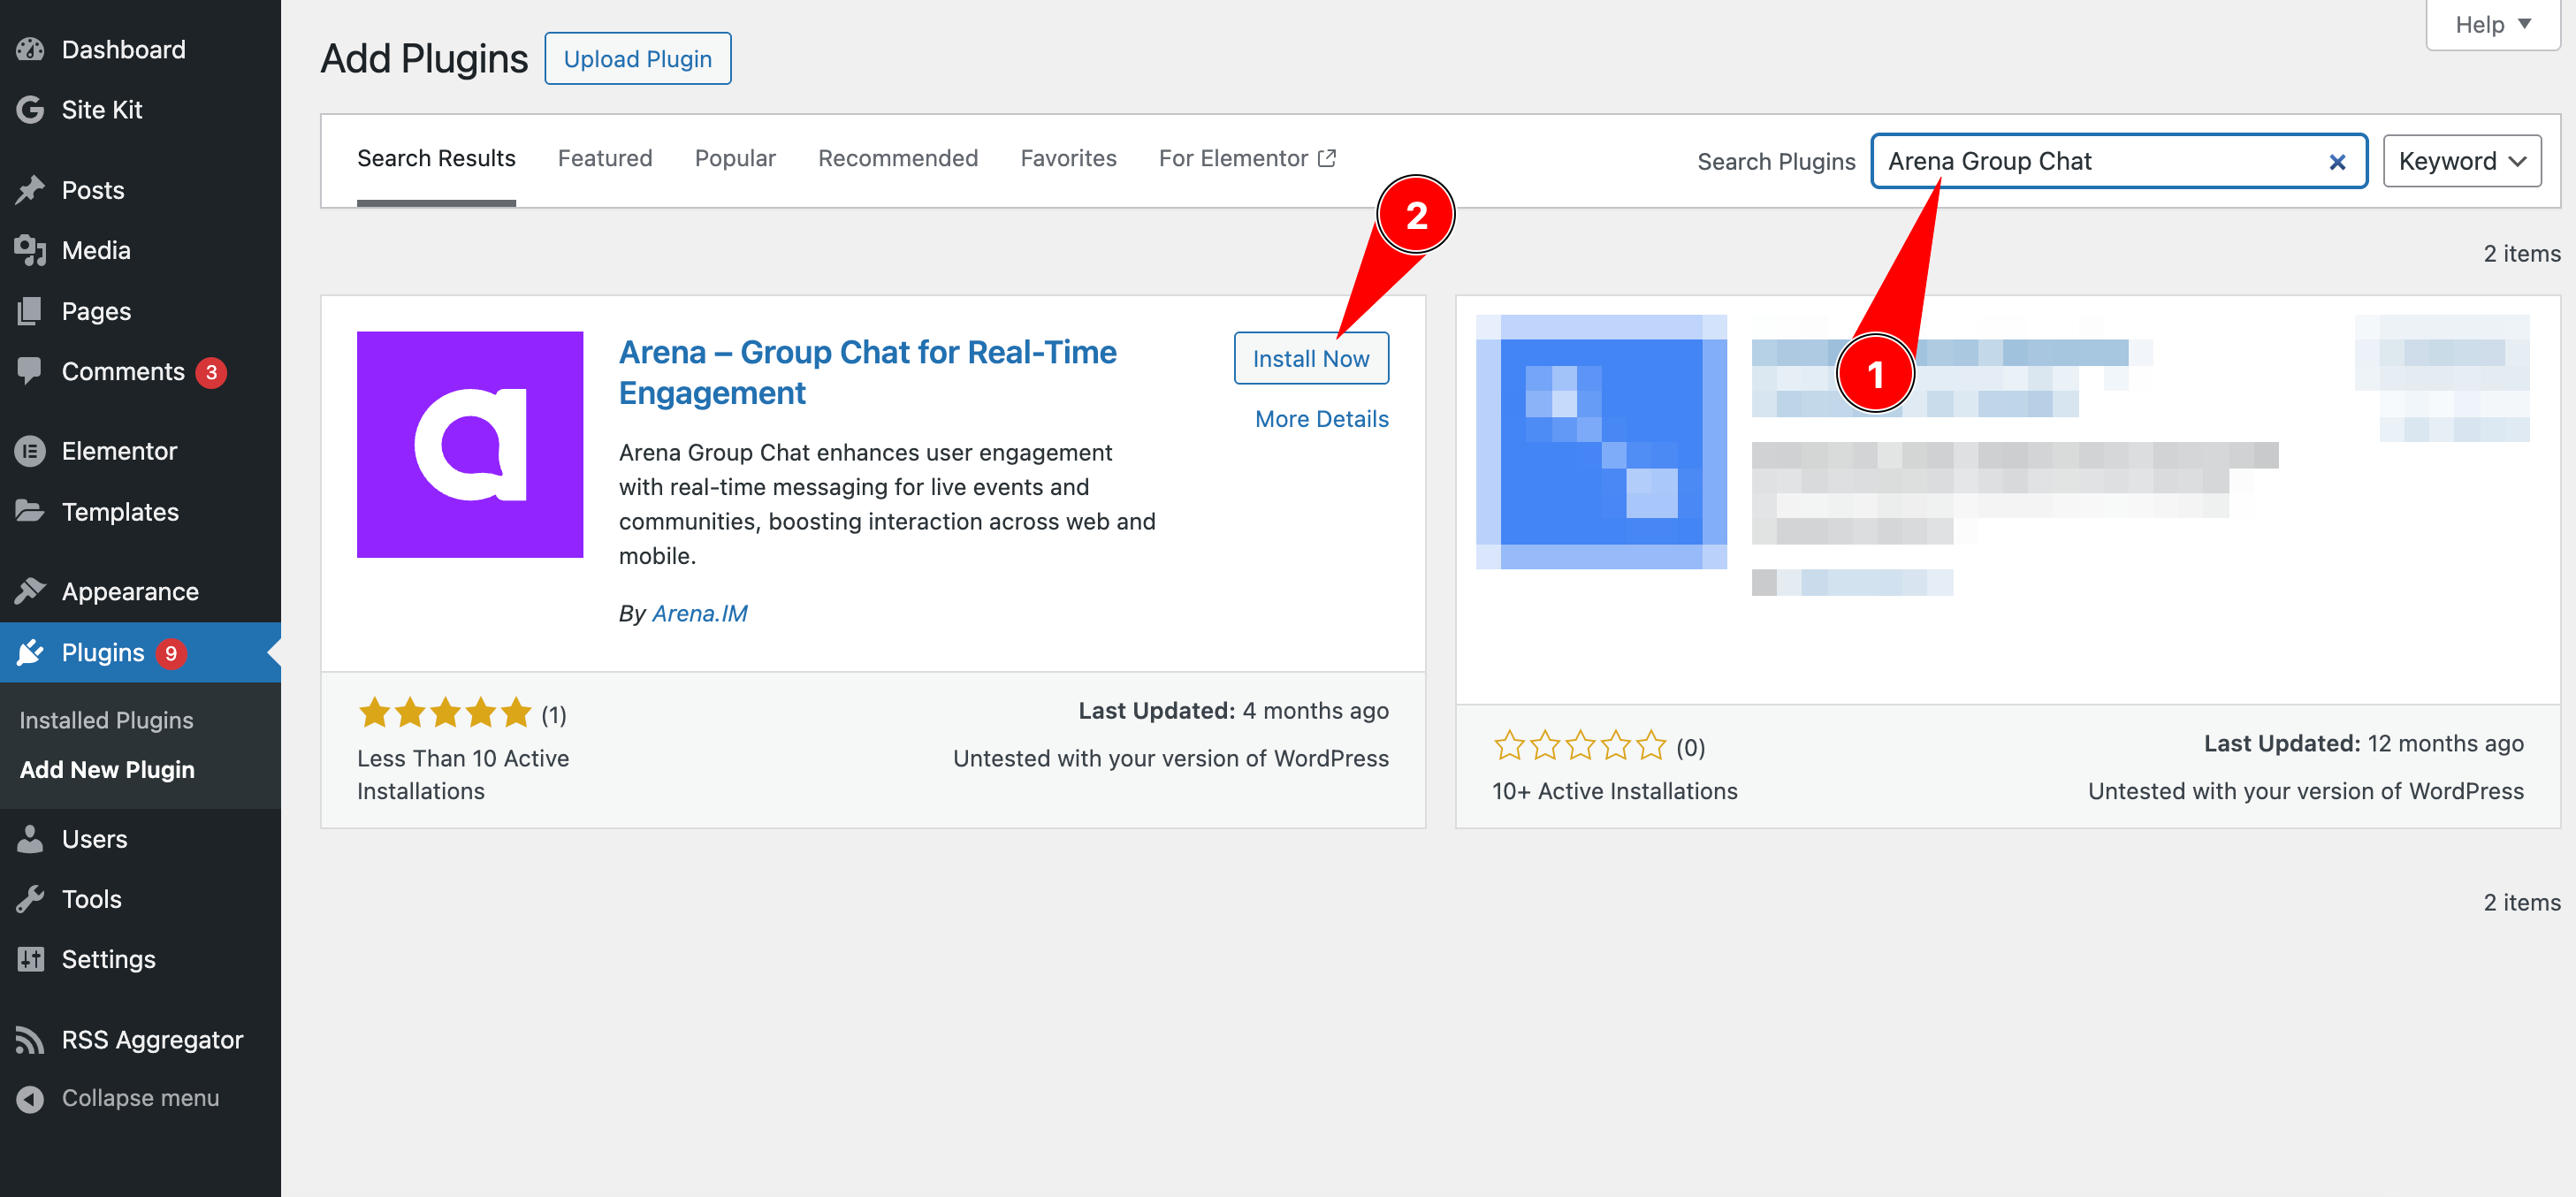Click the Tools wrench icon
This screenshot has height=1197, width=2576.
(30, 899)
